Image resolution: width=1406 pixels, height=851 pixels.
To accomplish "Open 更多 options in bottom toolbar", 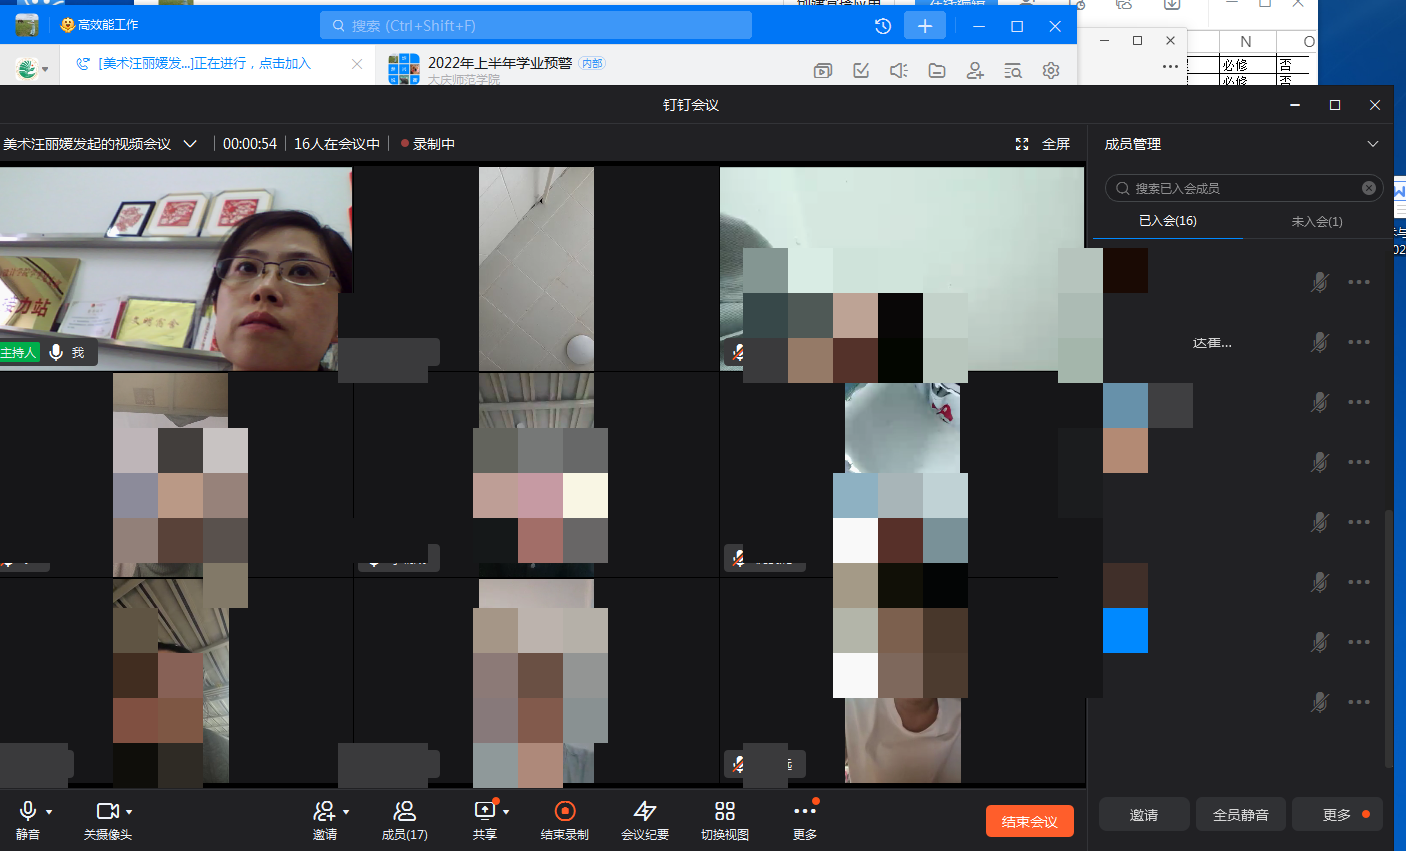I will pyautogui.click(x=804, y=811).
